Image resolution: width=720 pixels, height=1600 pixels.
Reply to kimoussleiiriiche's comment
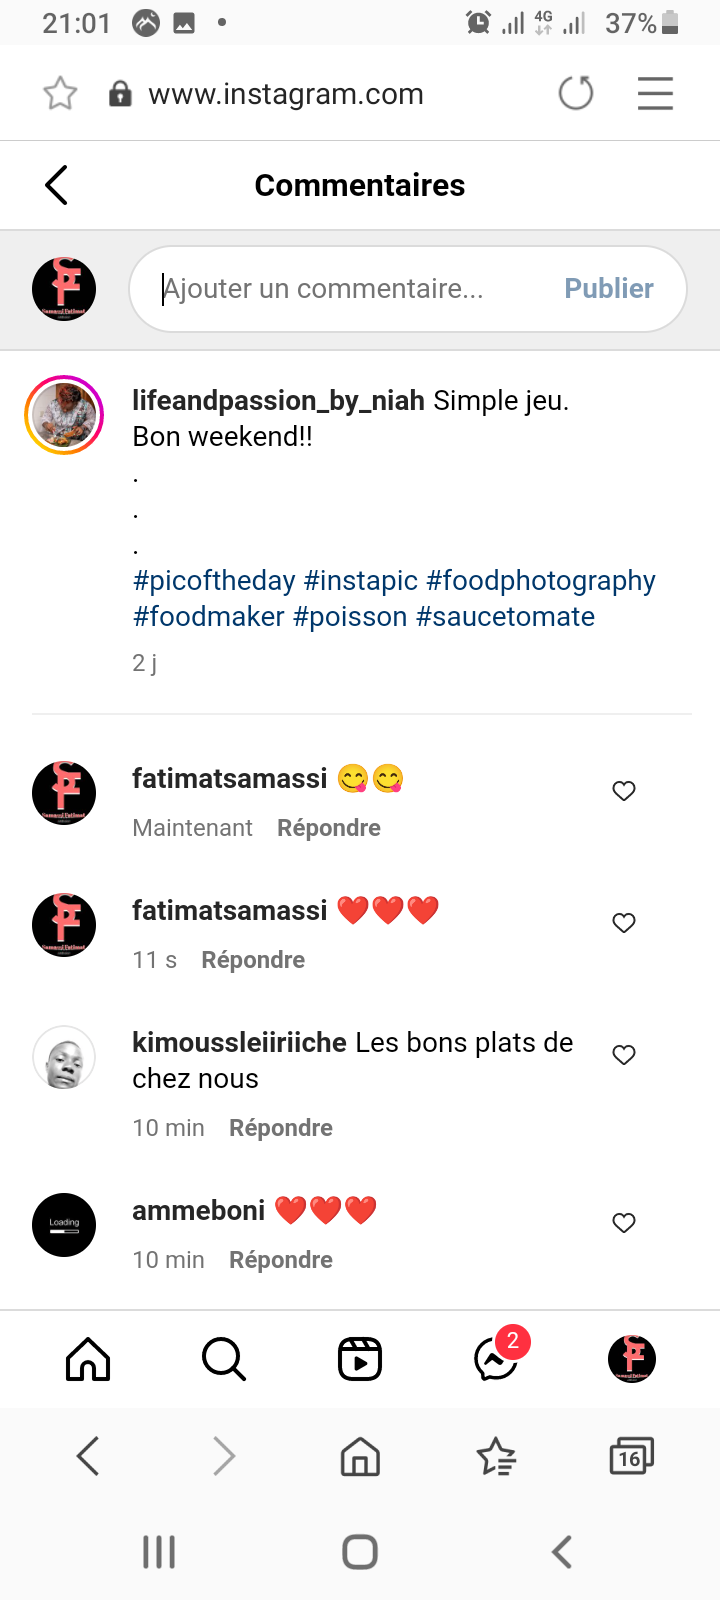click(x=281, y=1128)
